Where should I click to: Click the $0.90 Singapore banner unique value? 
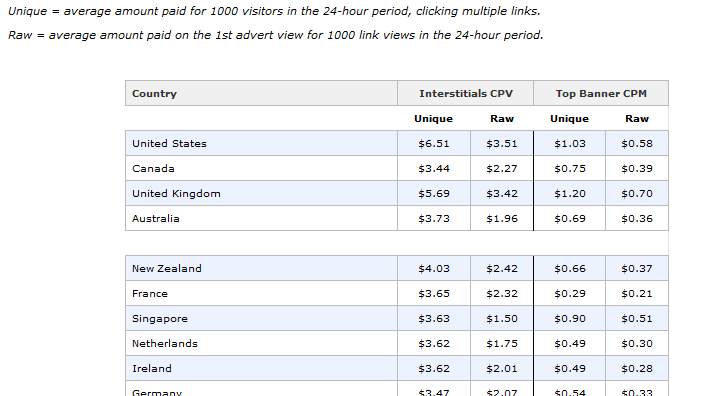[x=570, y=319]
